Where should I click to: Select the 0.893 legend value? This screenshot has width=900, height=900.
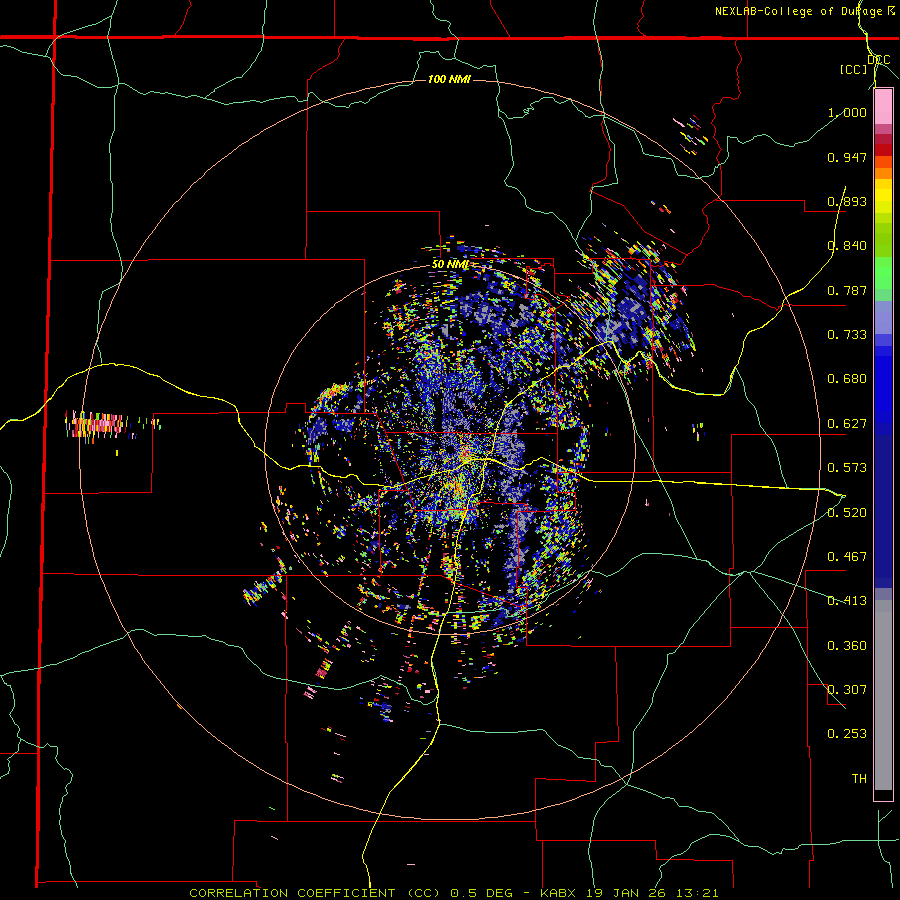click(847, 201)
